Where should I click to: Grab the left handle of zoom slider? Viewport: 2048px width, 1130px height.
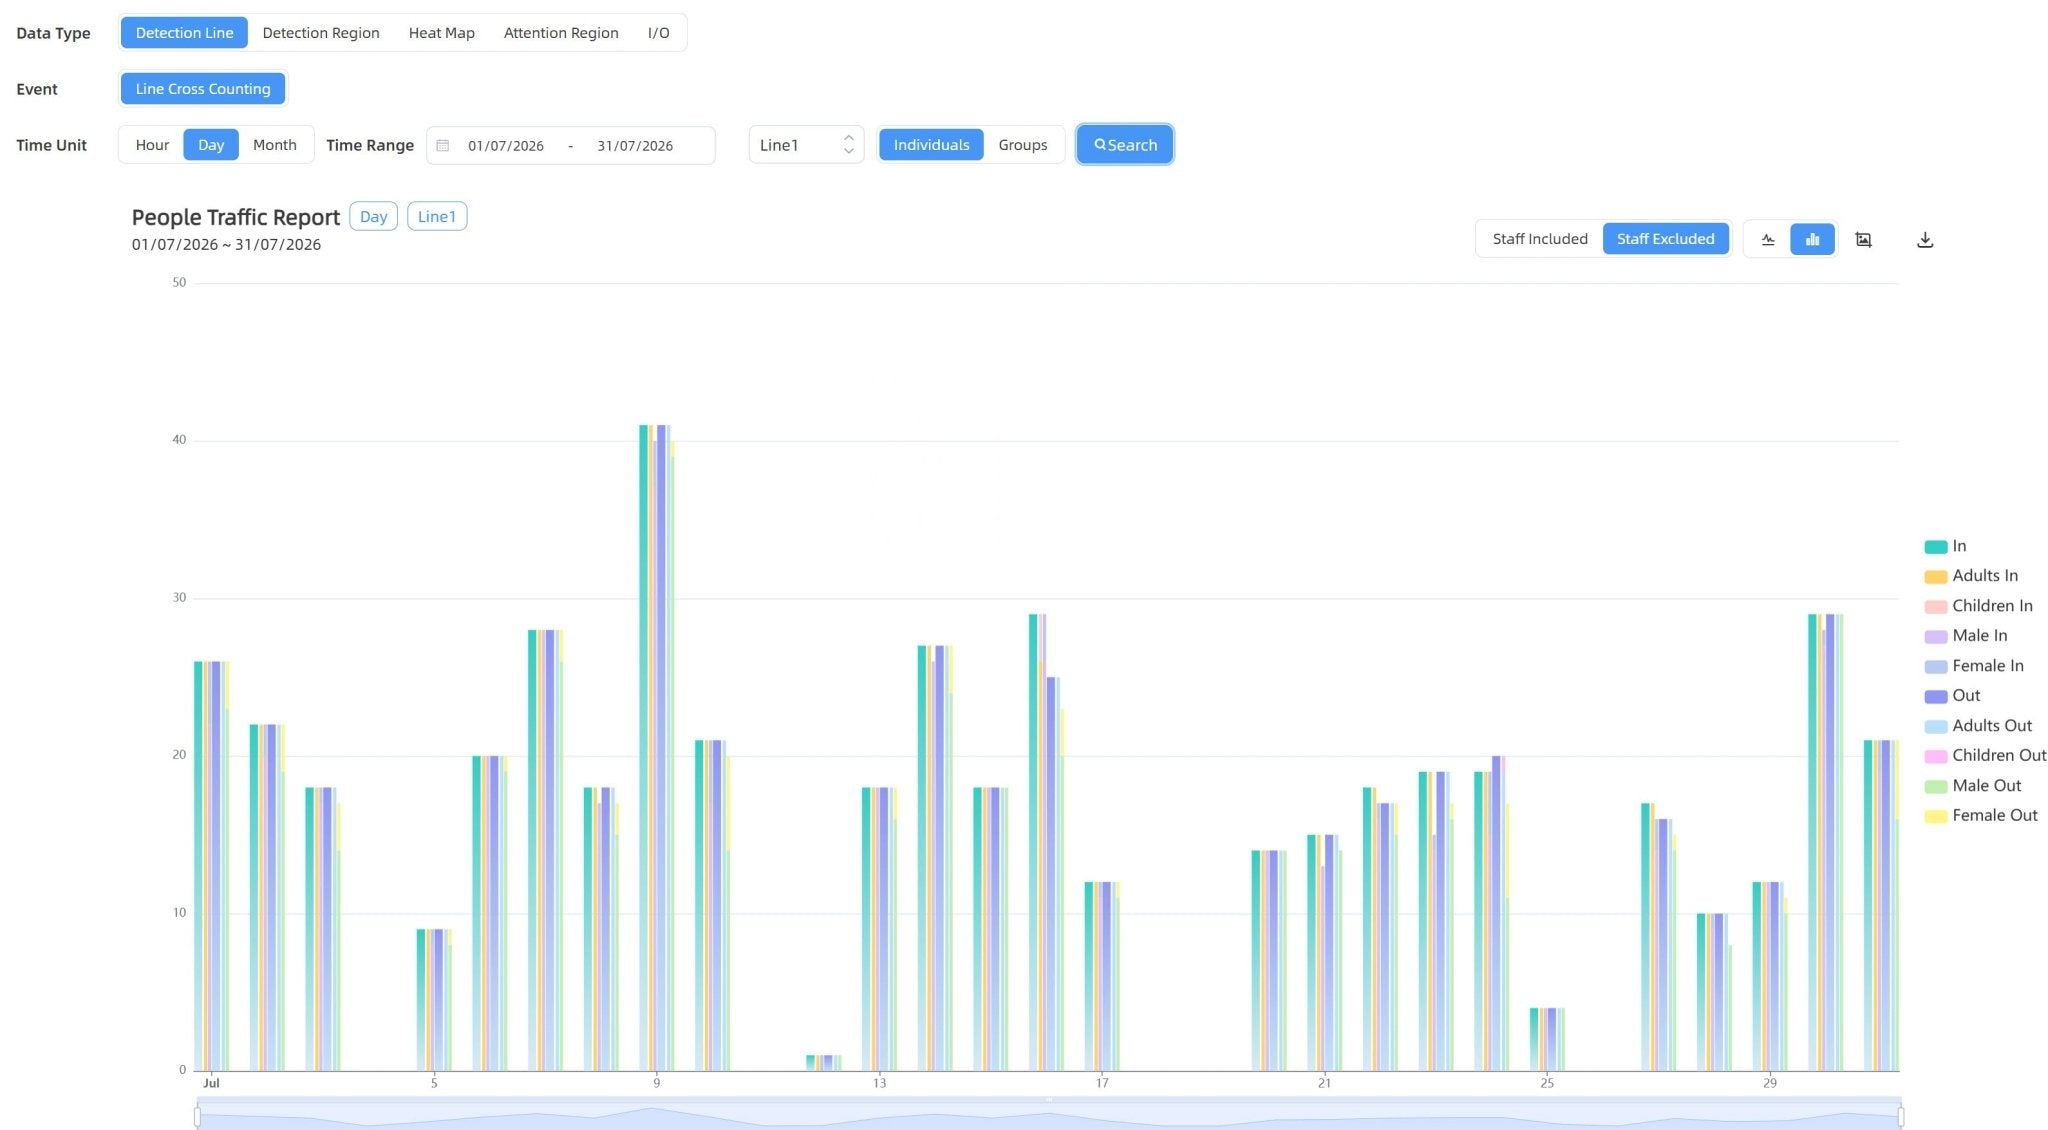[x=198, y=1116]
